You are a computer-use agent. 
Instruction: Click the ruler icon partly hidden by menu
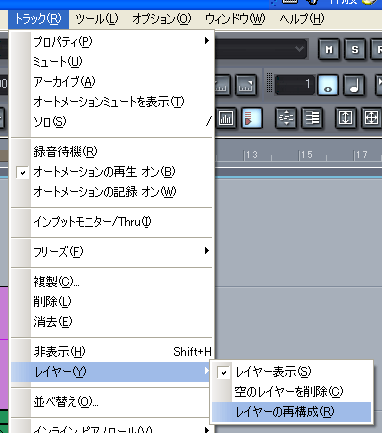tap(222, 85)
